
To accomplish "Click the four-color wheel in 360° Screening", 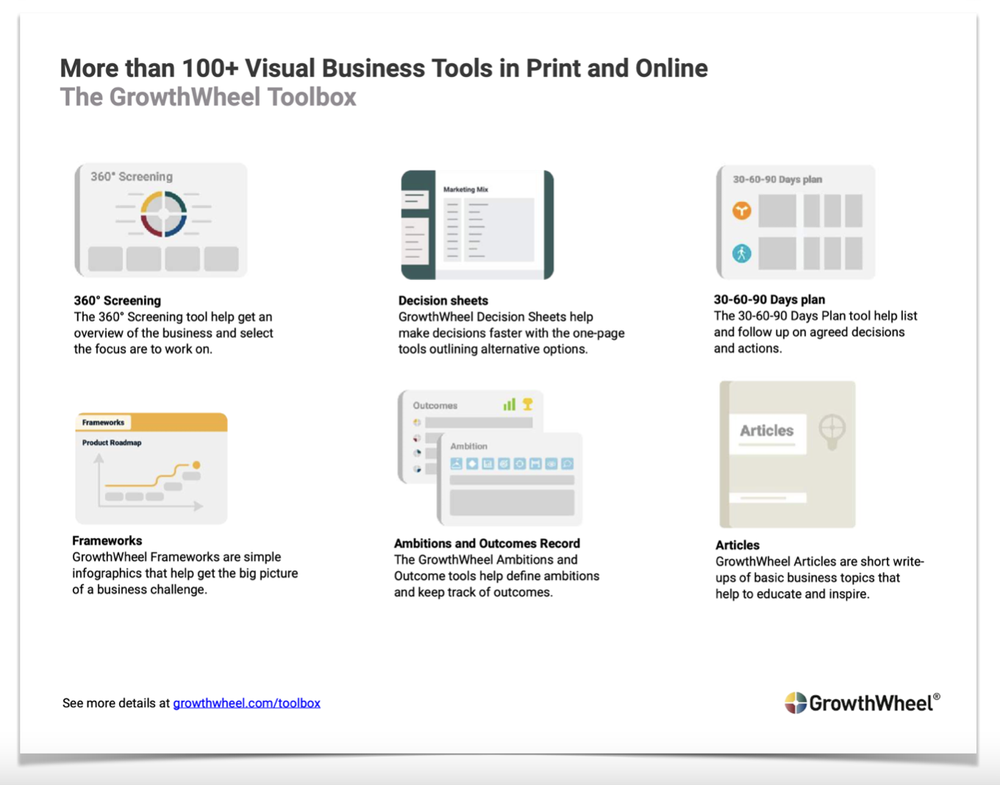I will pos(164,214).
